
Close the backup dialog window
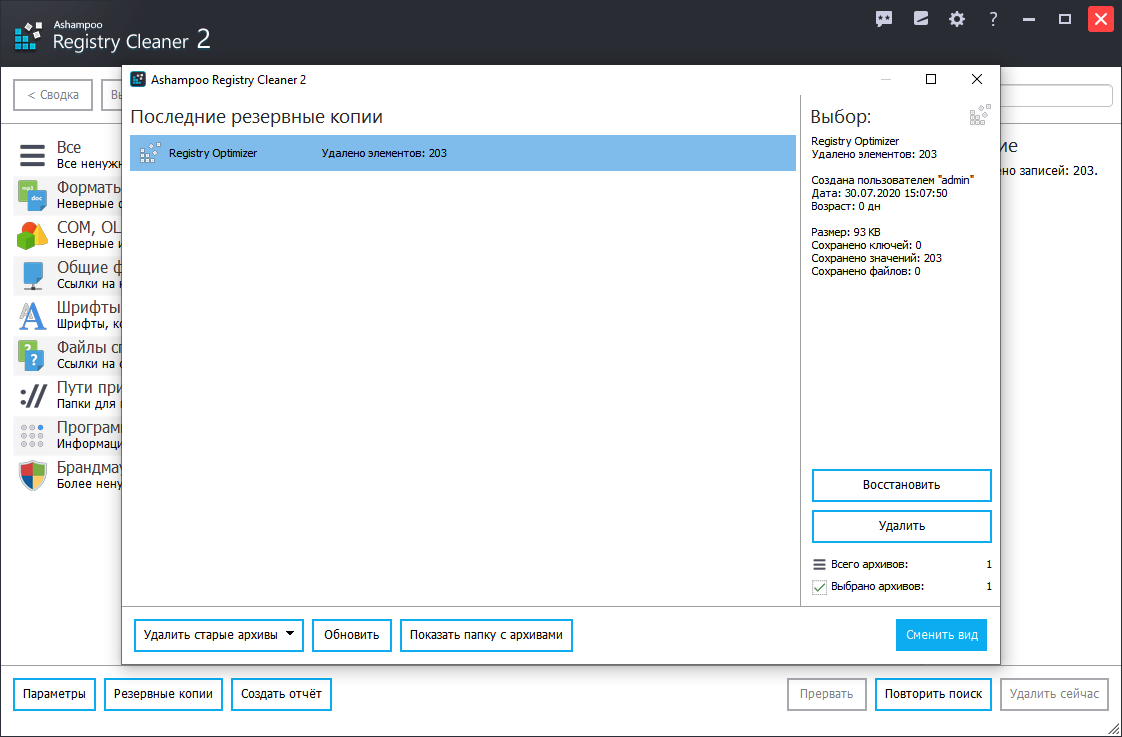coord(977,79)
